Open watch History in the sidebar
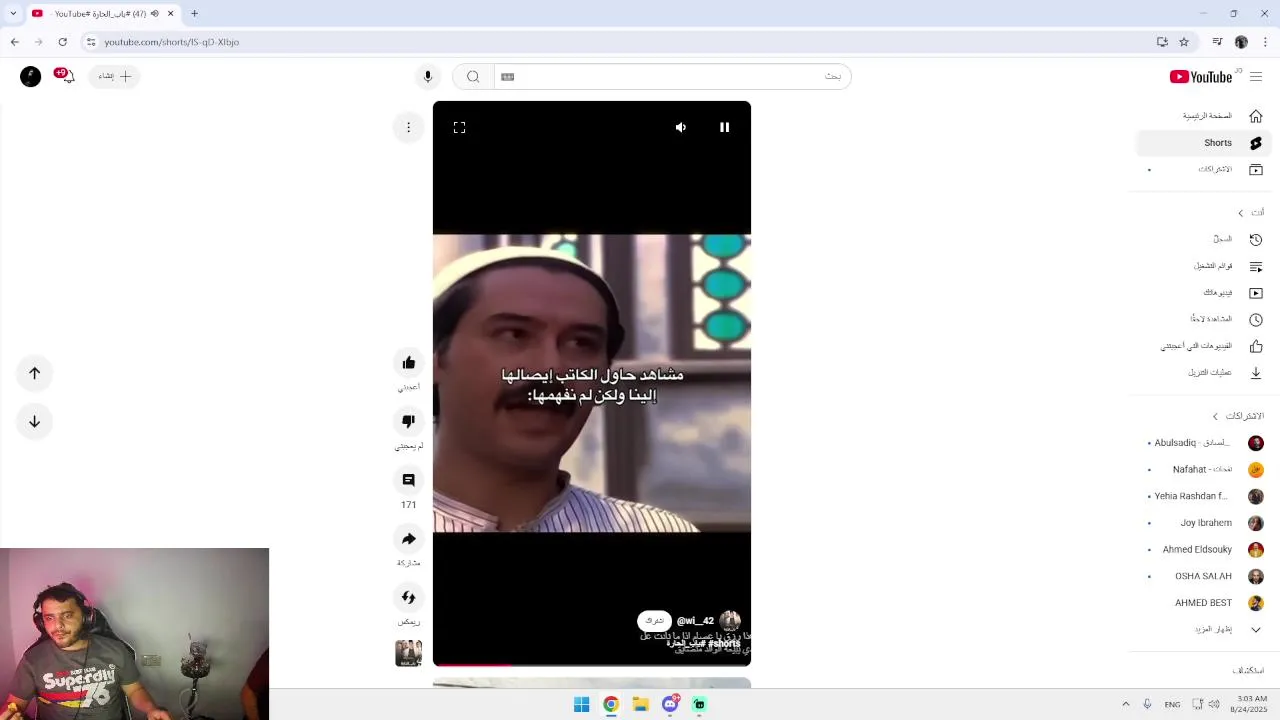 point(1204,239)
